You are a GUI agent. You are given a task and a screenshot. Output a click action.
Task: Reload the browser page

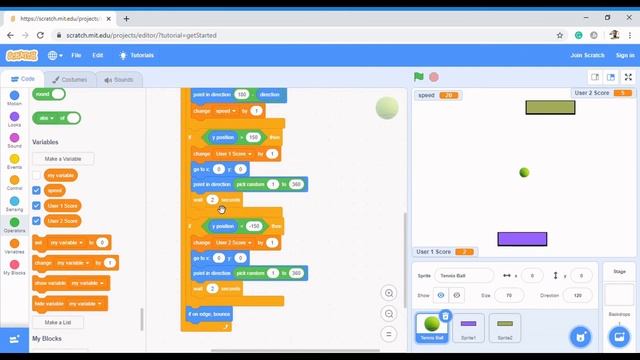click(x=40, y=36)
